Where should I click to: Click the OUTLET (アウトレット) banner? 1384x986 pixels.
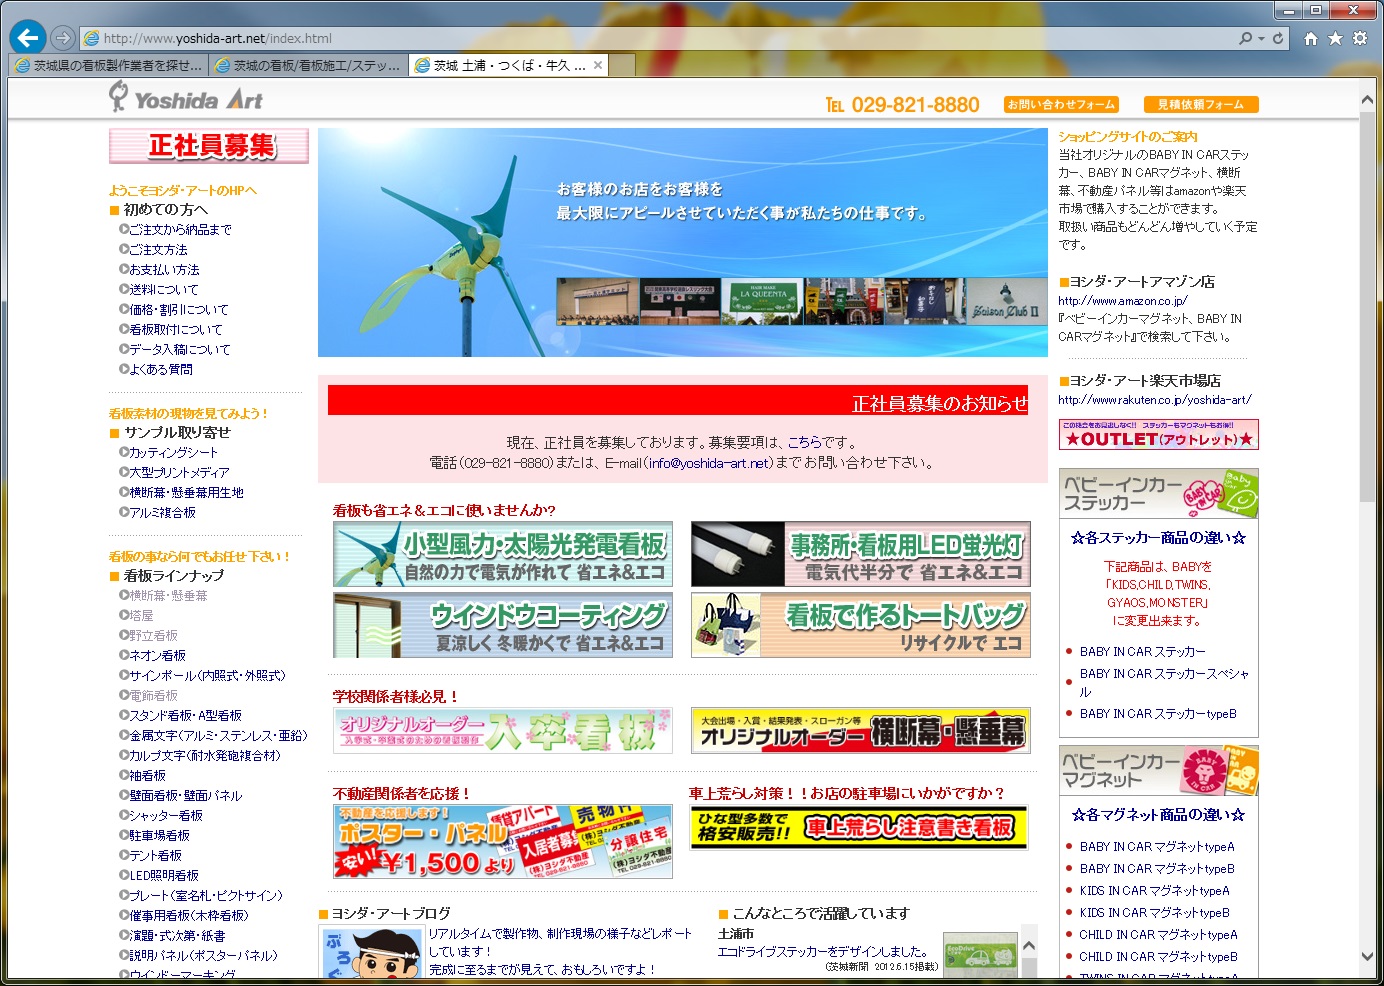1159,434
